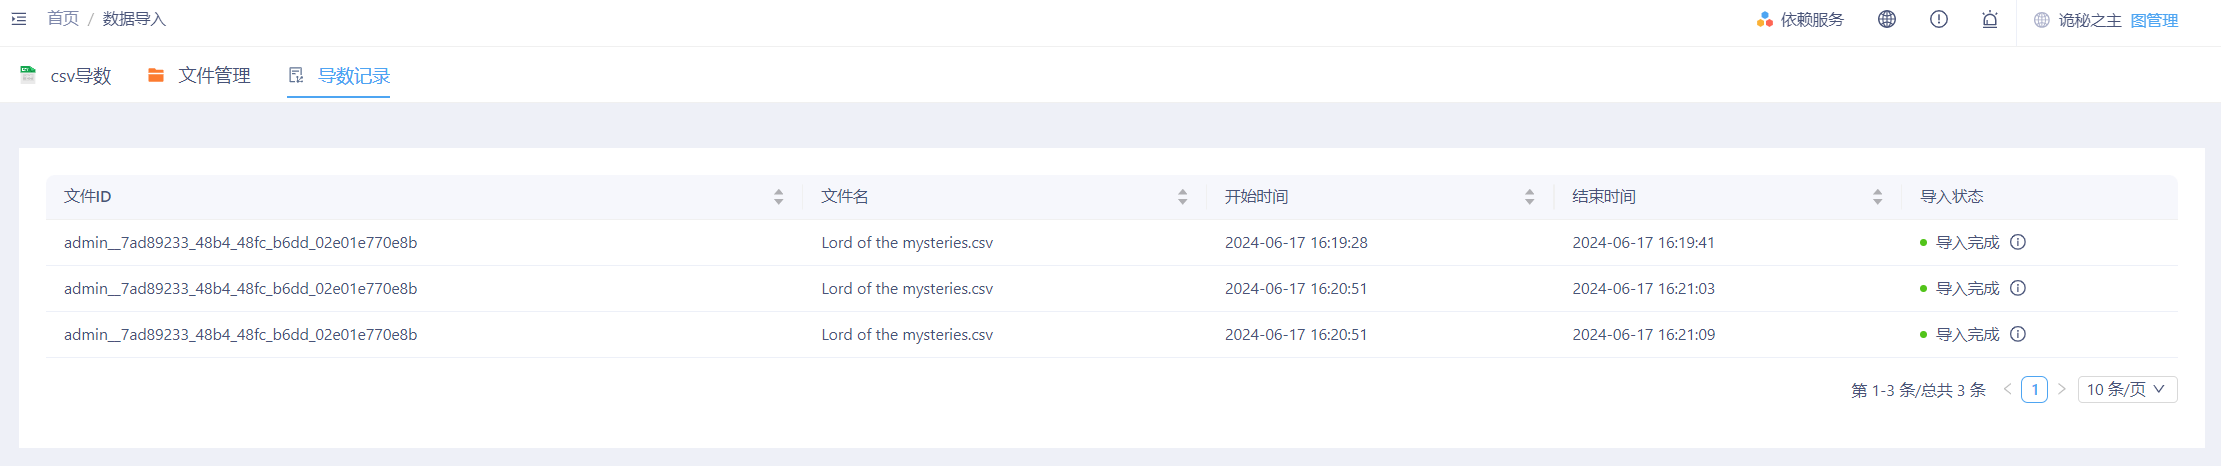Collapse the sidebar menu icon

(19, 19)
